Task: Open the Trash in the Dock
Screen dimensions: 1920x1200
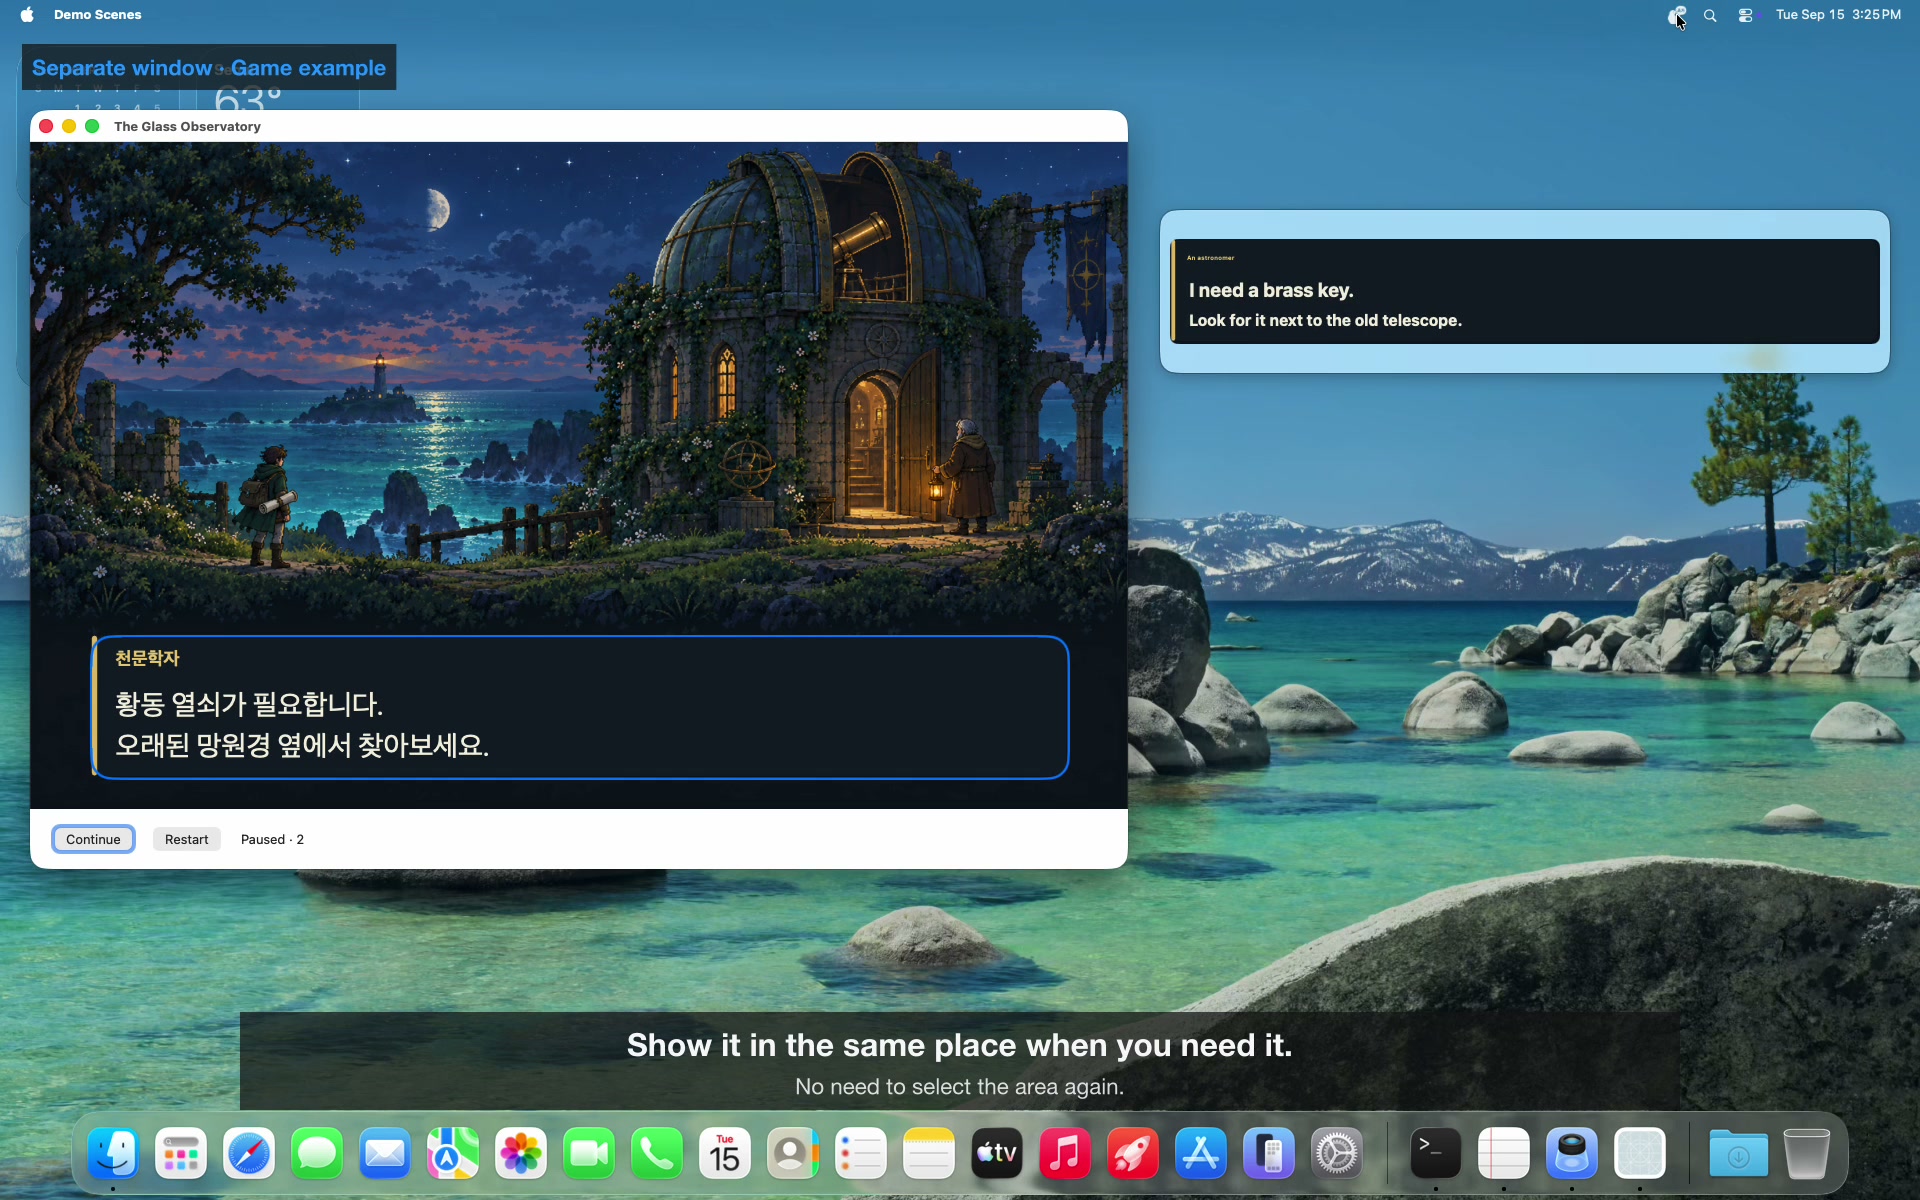Action: click(x=1807, y=1154)
